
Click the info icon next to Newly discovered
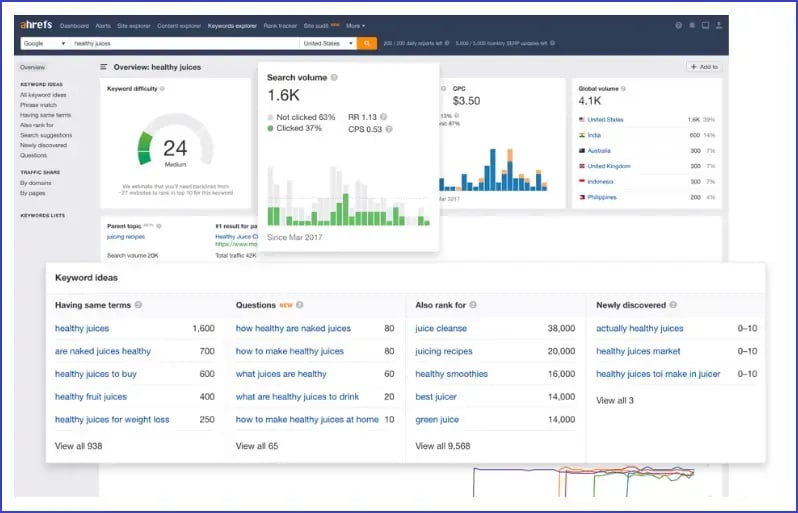(674, 305)
